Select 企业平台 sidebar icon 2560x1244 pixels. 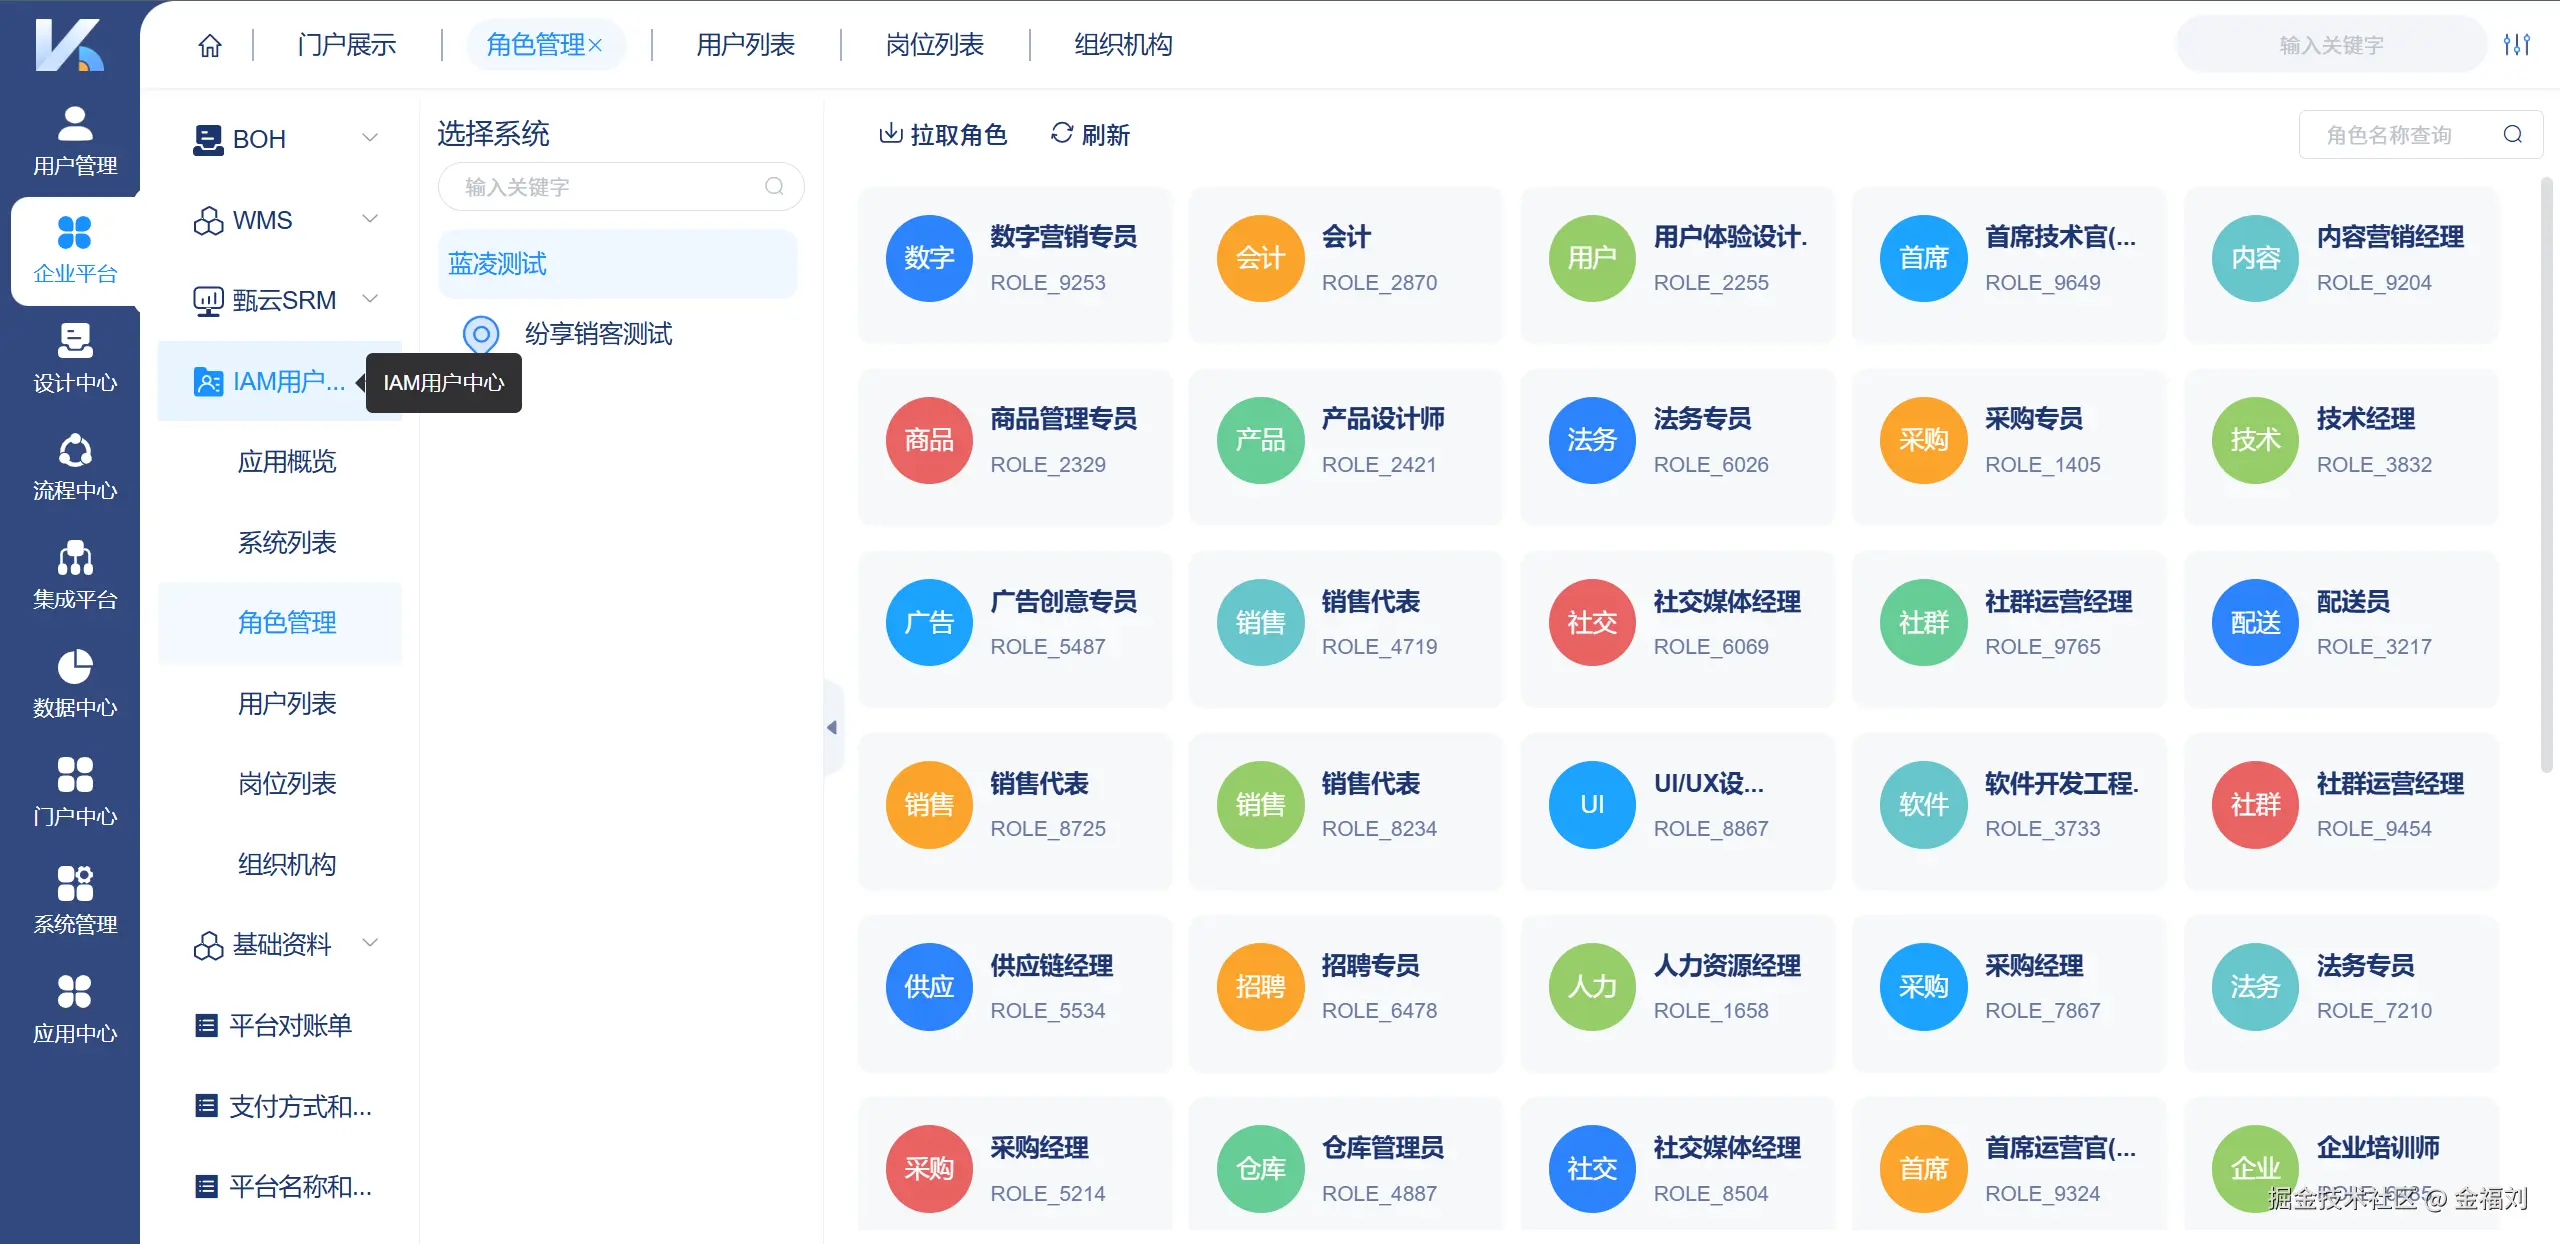pyautogui.click(x=73, y=250)
